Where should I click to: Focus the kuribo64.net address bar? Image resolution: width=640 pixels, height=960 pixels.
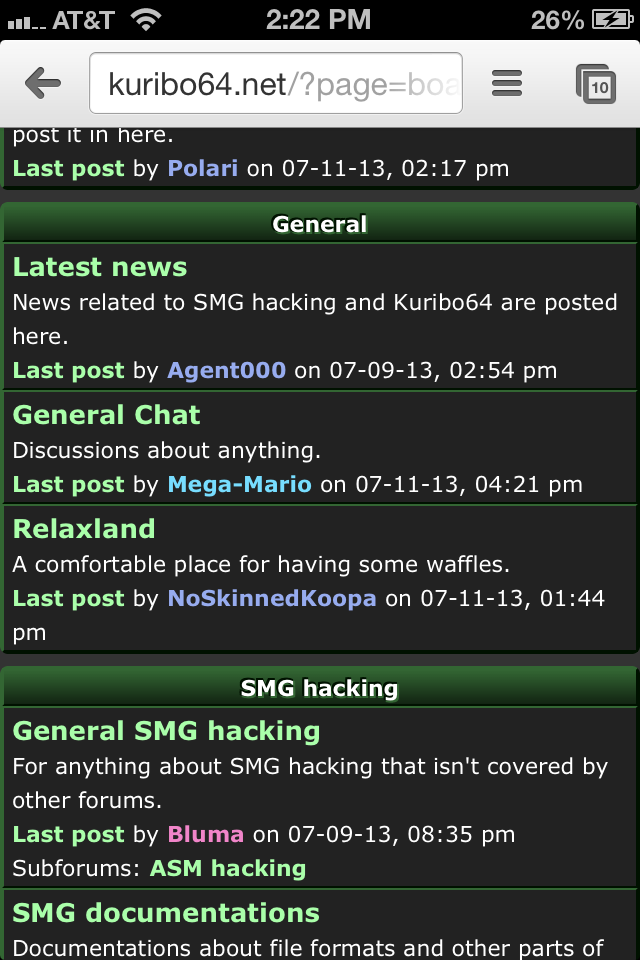coord(276,83)
